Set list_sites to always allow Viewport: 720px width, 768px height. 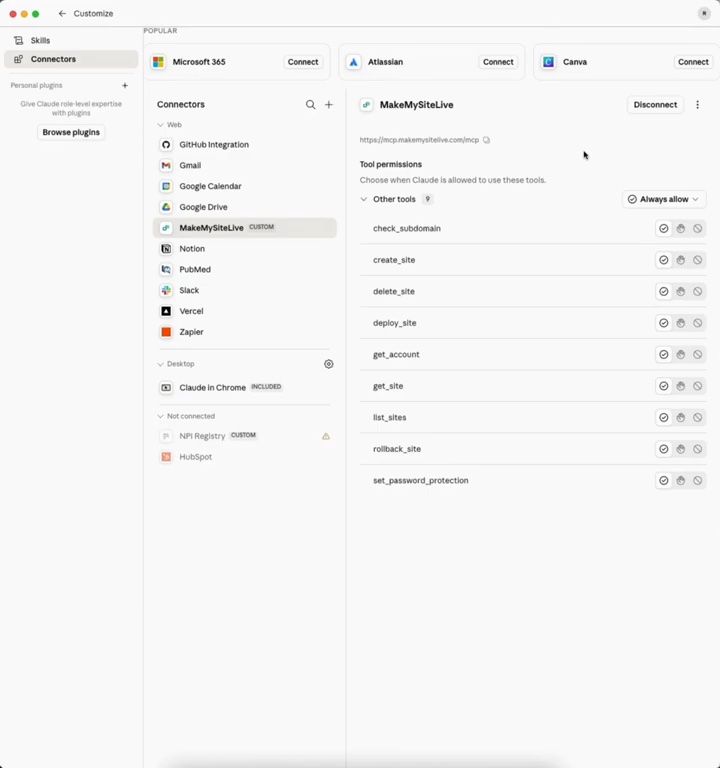[664, 418]
